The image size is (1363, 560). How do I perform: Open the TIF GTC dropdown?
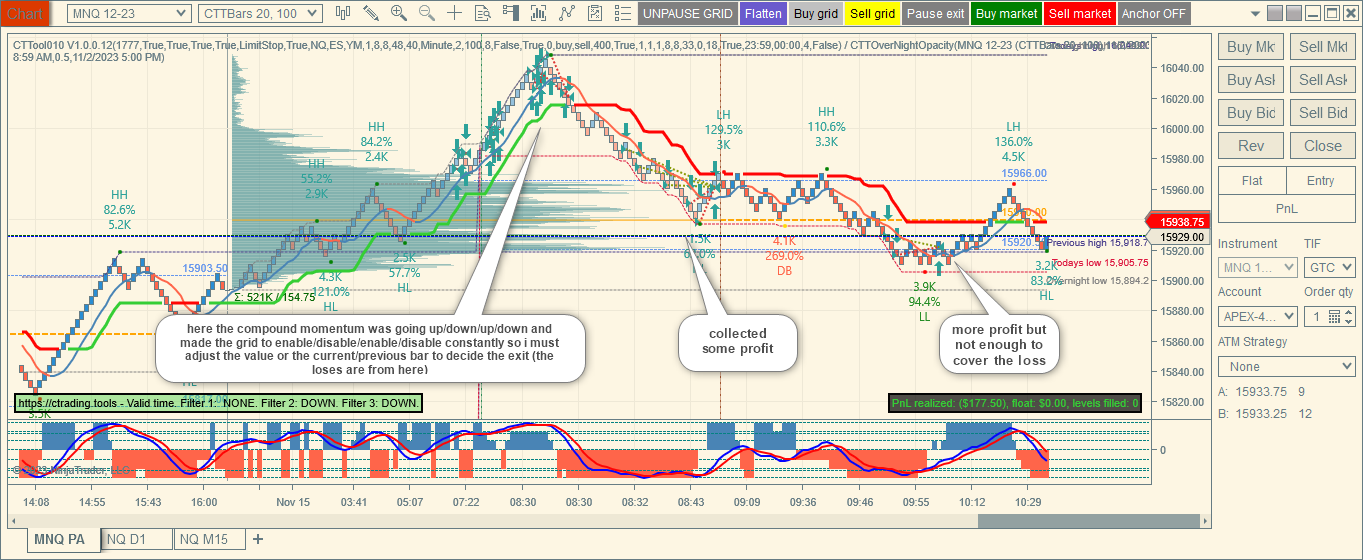click(x=1330, y=267)
